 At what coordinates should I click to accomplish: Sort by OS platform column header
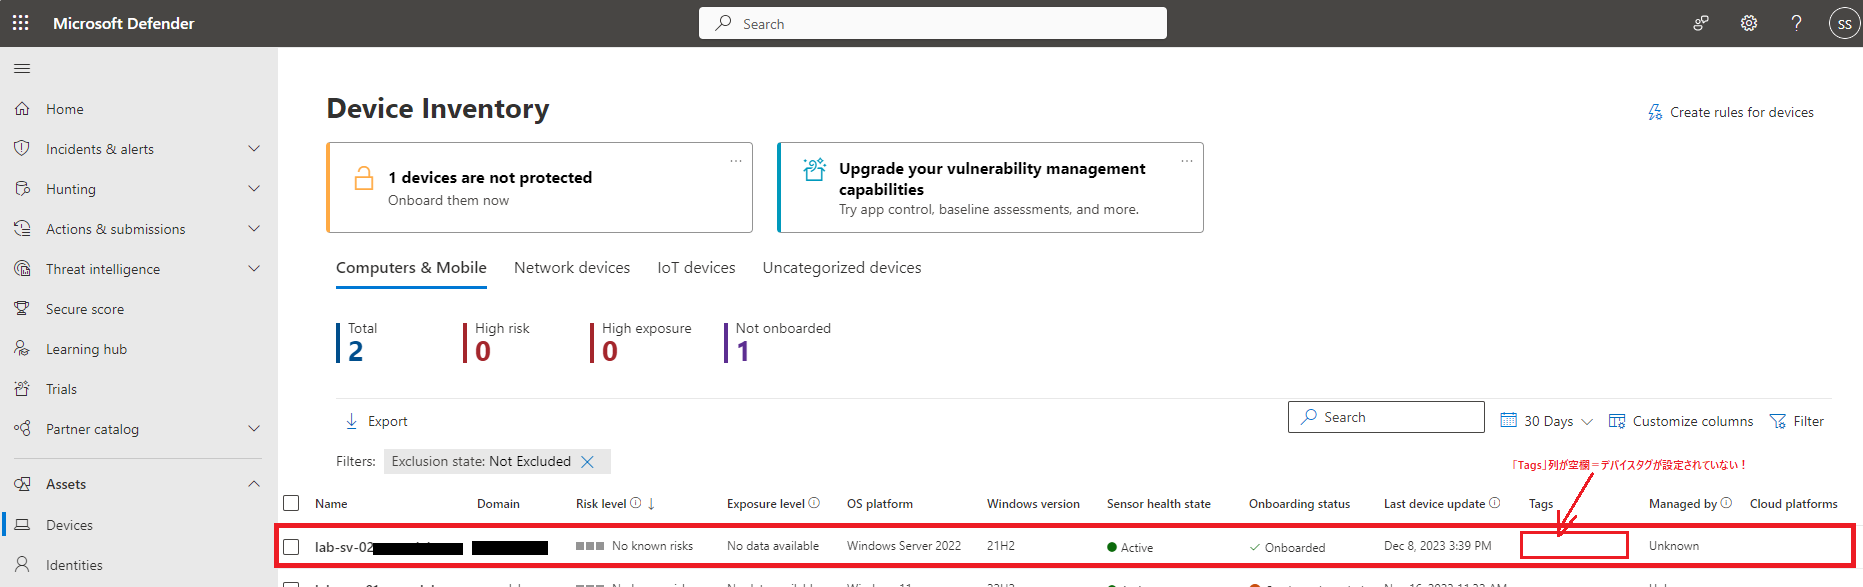[x=880, y=503]
